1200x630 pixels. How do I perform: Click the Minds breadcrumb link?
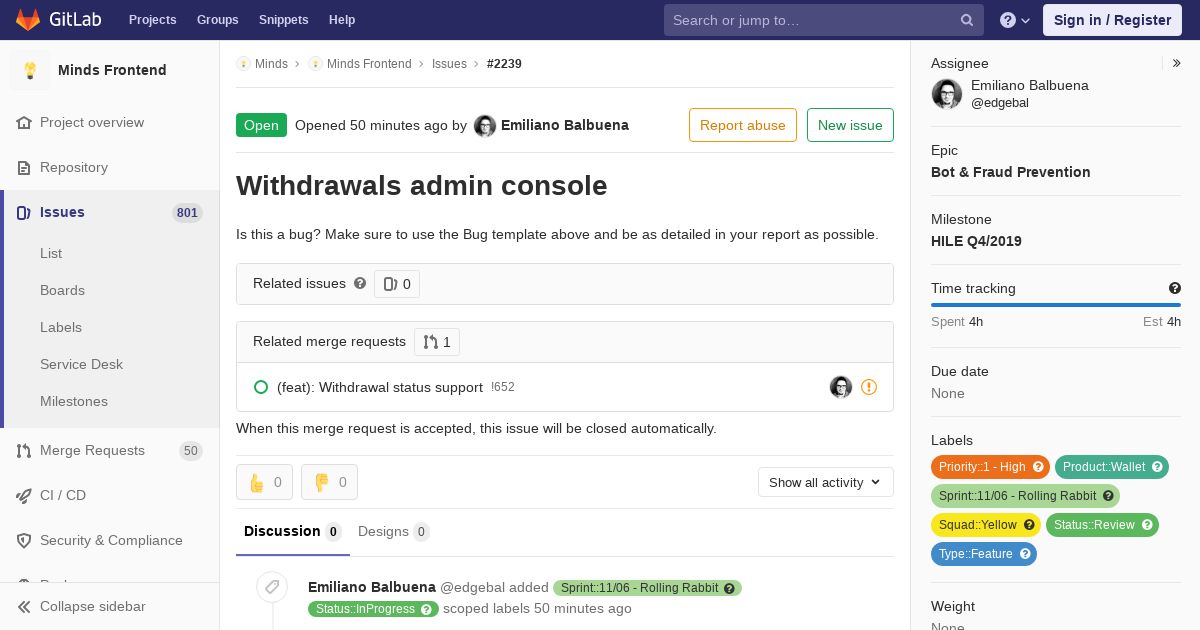(271, 64)
